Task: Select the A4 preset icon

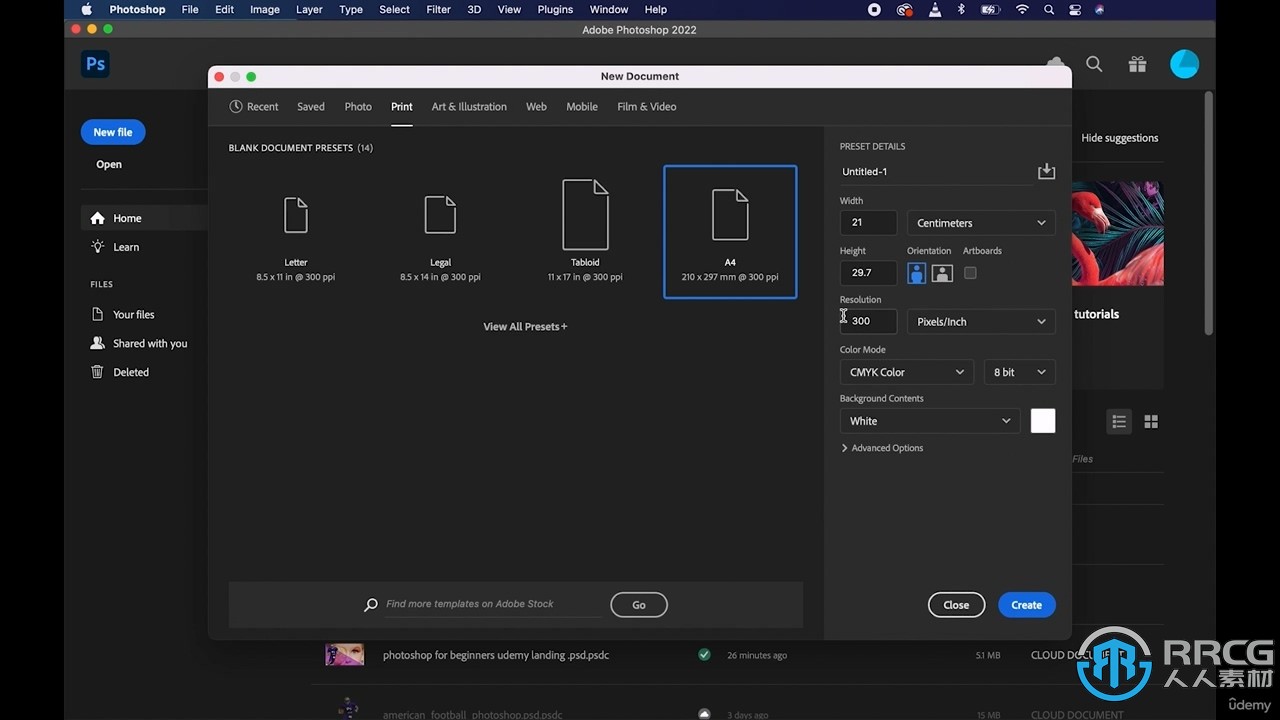Action: [730, 215]
